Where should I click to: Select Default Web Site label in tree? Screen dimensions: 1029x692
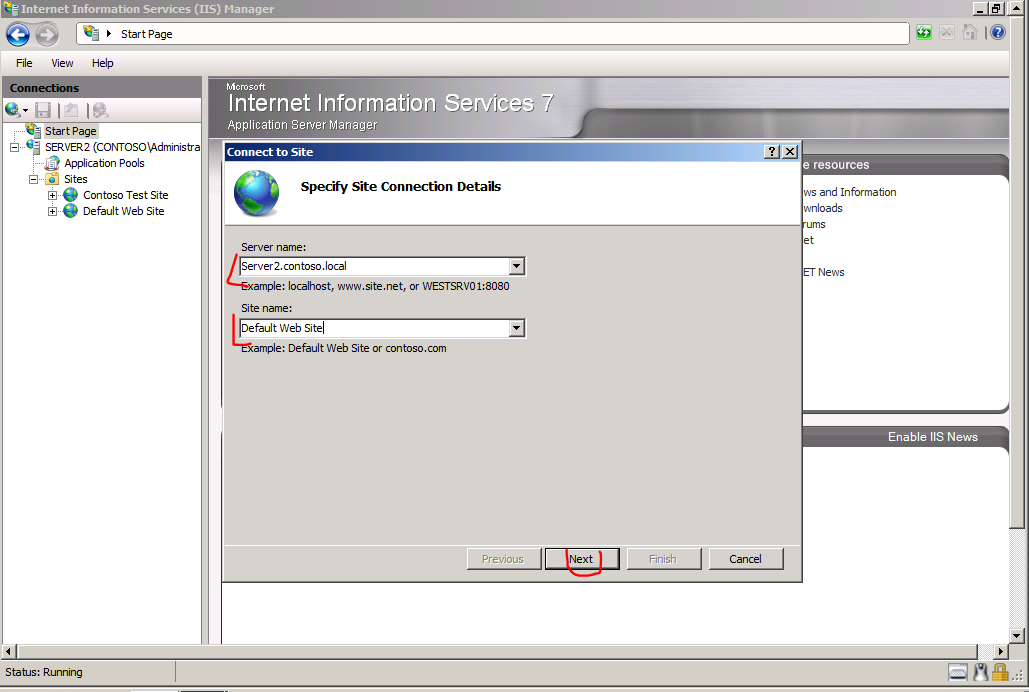tap(123, 211)
